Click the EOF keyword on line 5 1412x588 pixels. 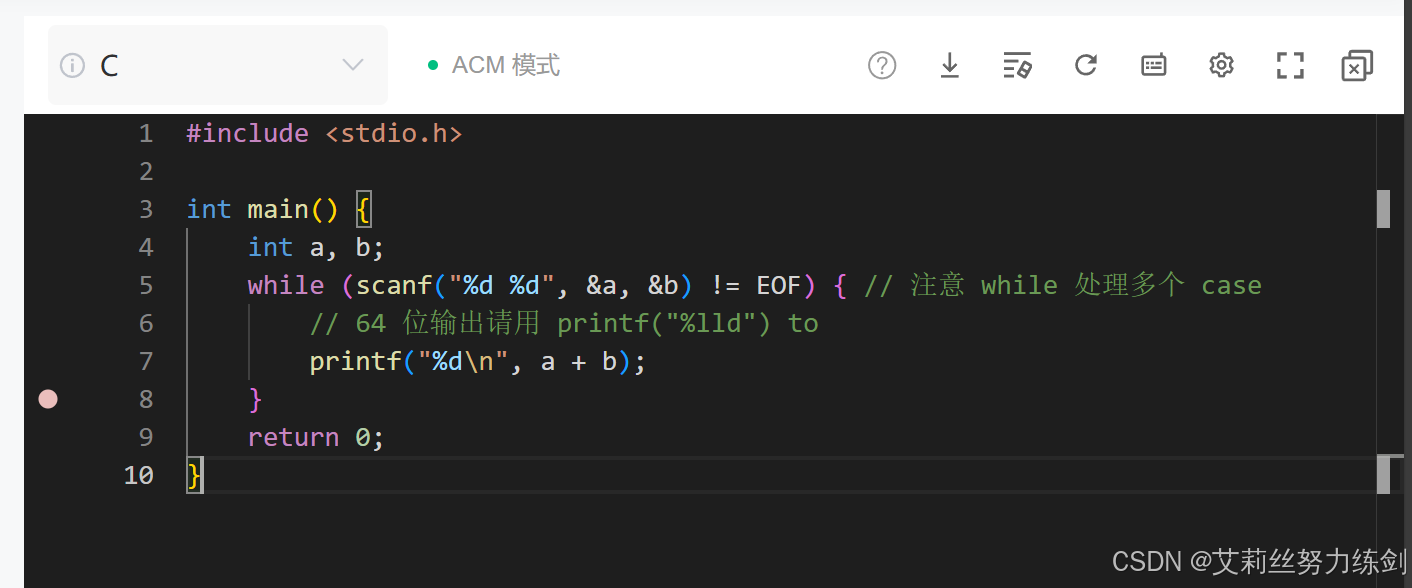[779, 285]
